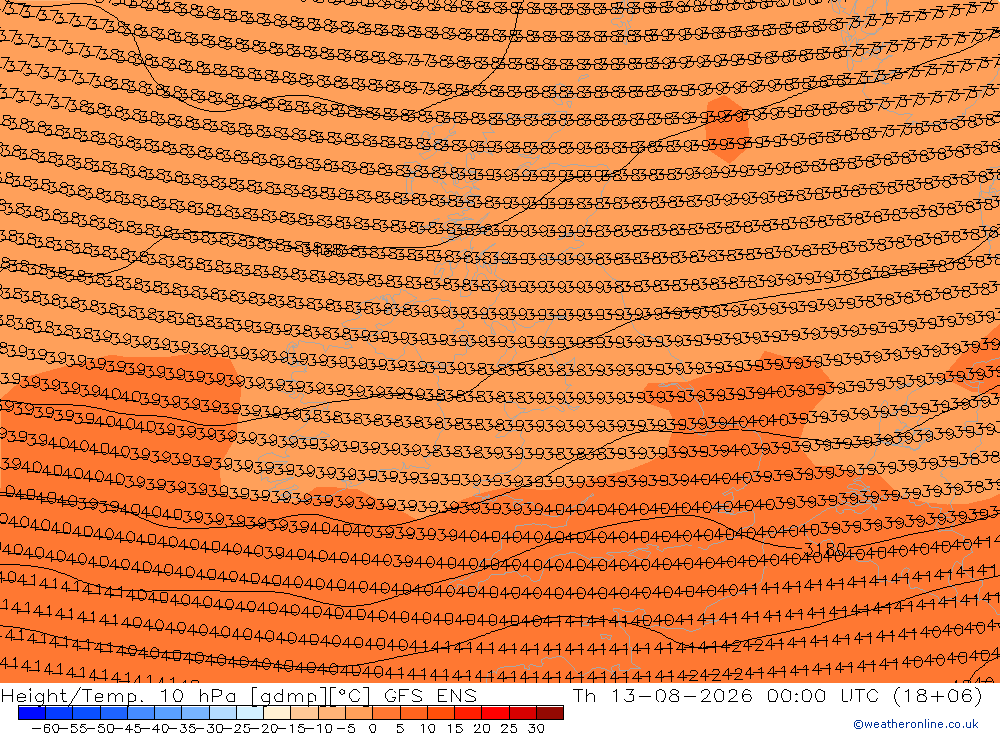This screenshot has width=1000, height=733.
Task: Click the 'Th' weekday label
Action: [x=585, y=695]
